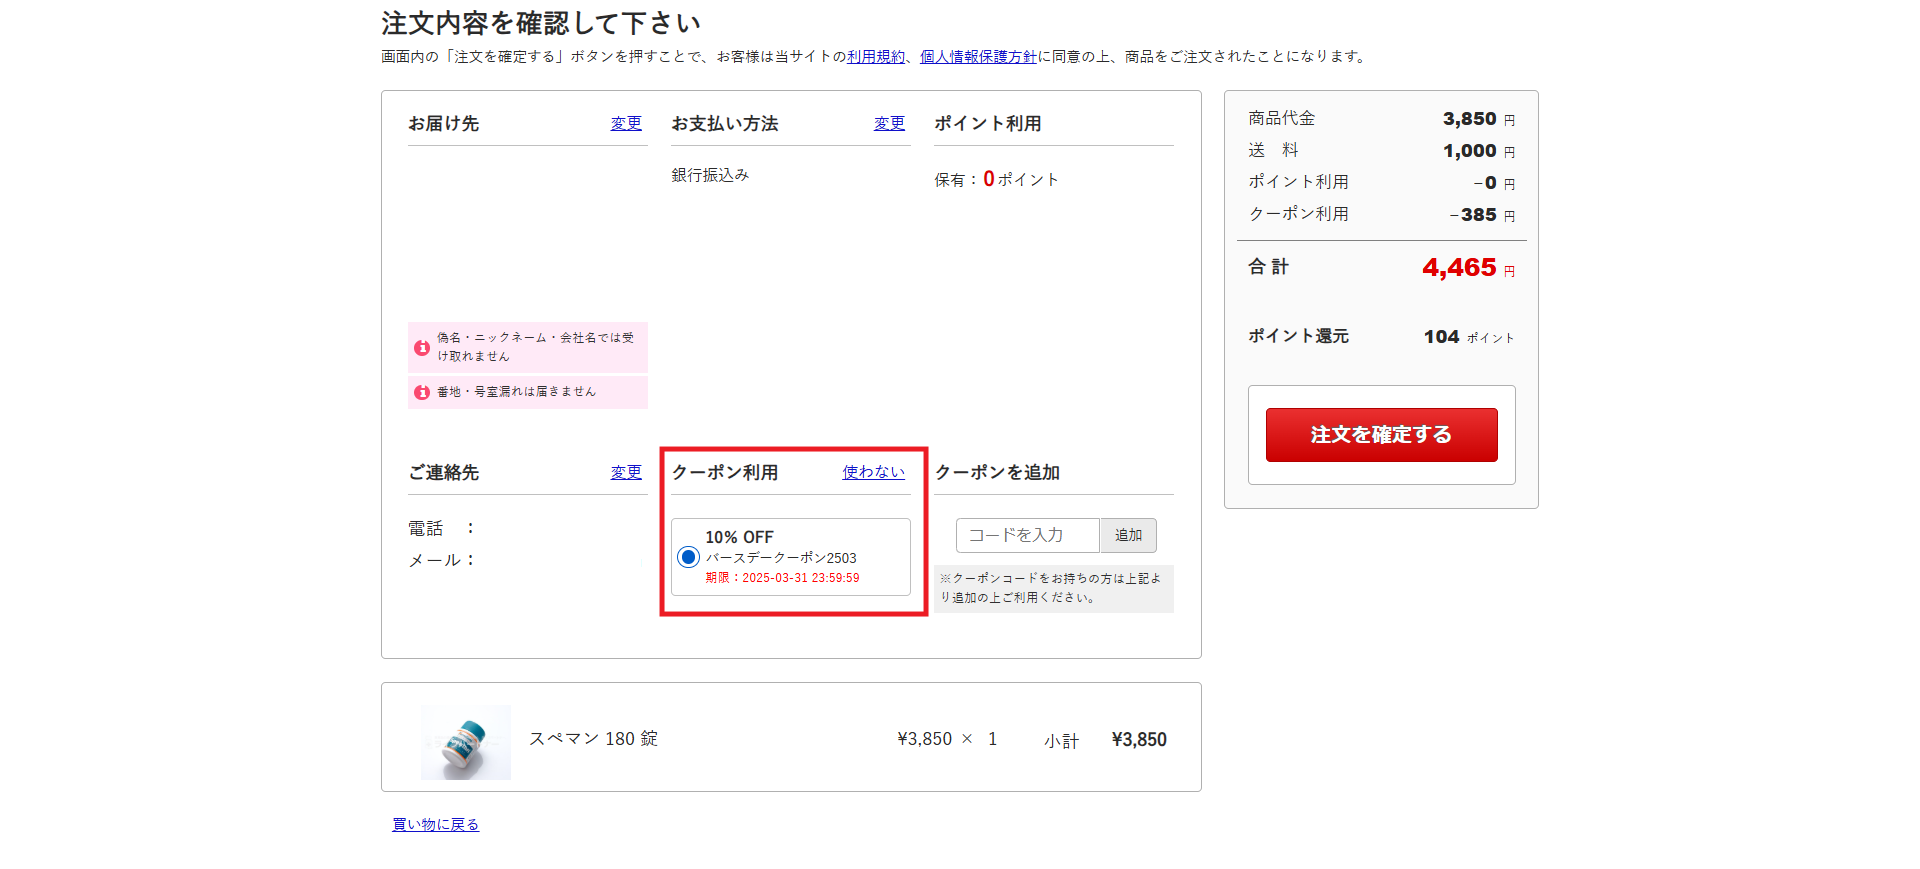The width and height of the screenshot is (1920, 869).
Task: Click 変更 next to お支払い方法
Action: tap(889, 123)
